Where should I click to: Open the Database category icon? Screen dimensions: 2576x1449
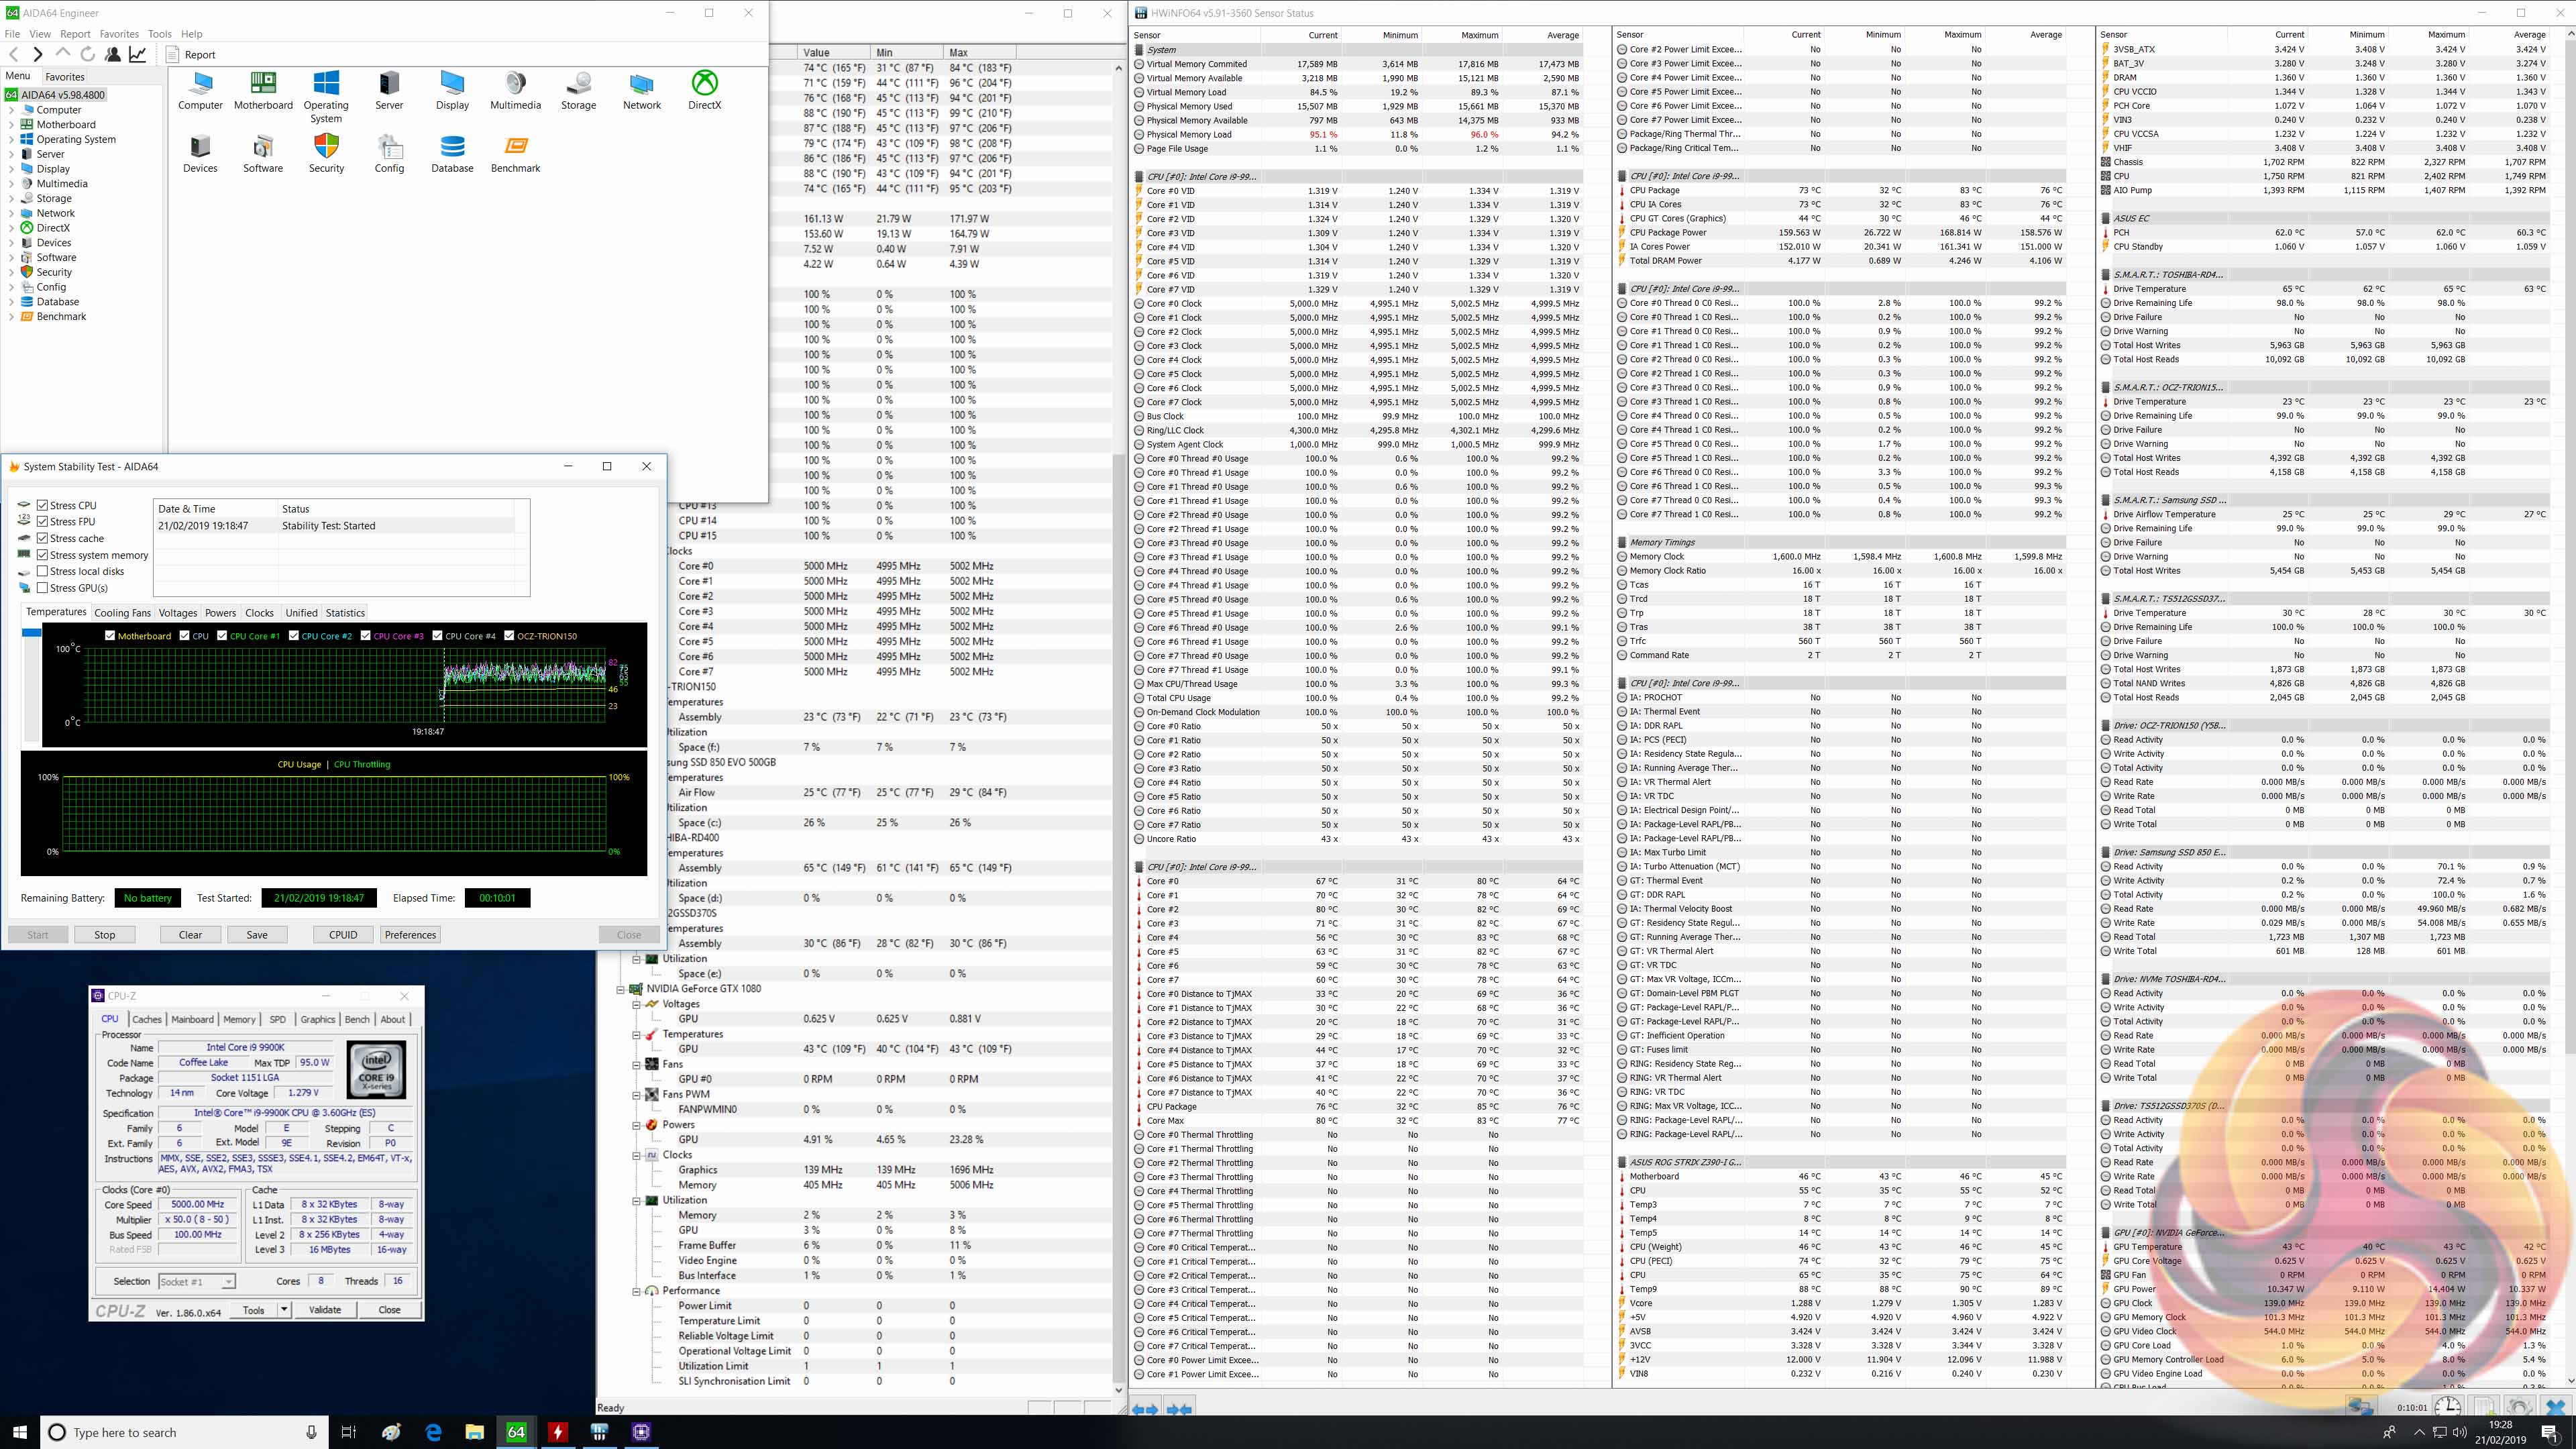click(x=452, y=147)
